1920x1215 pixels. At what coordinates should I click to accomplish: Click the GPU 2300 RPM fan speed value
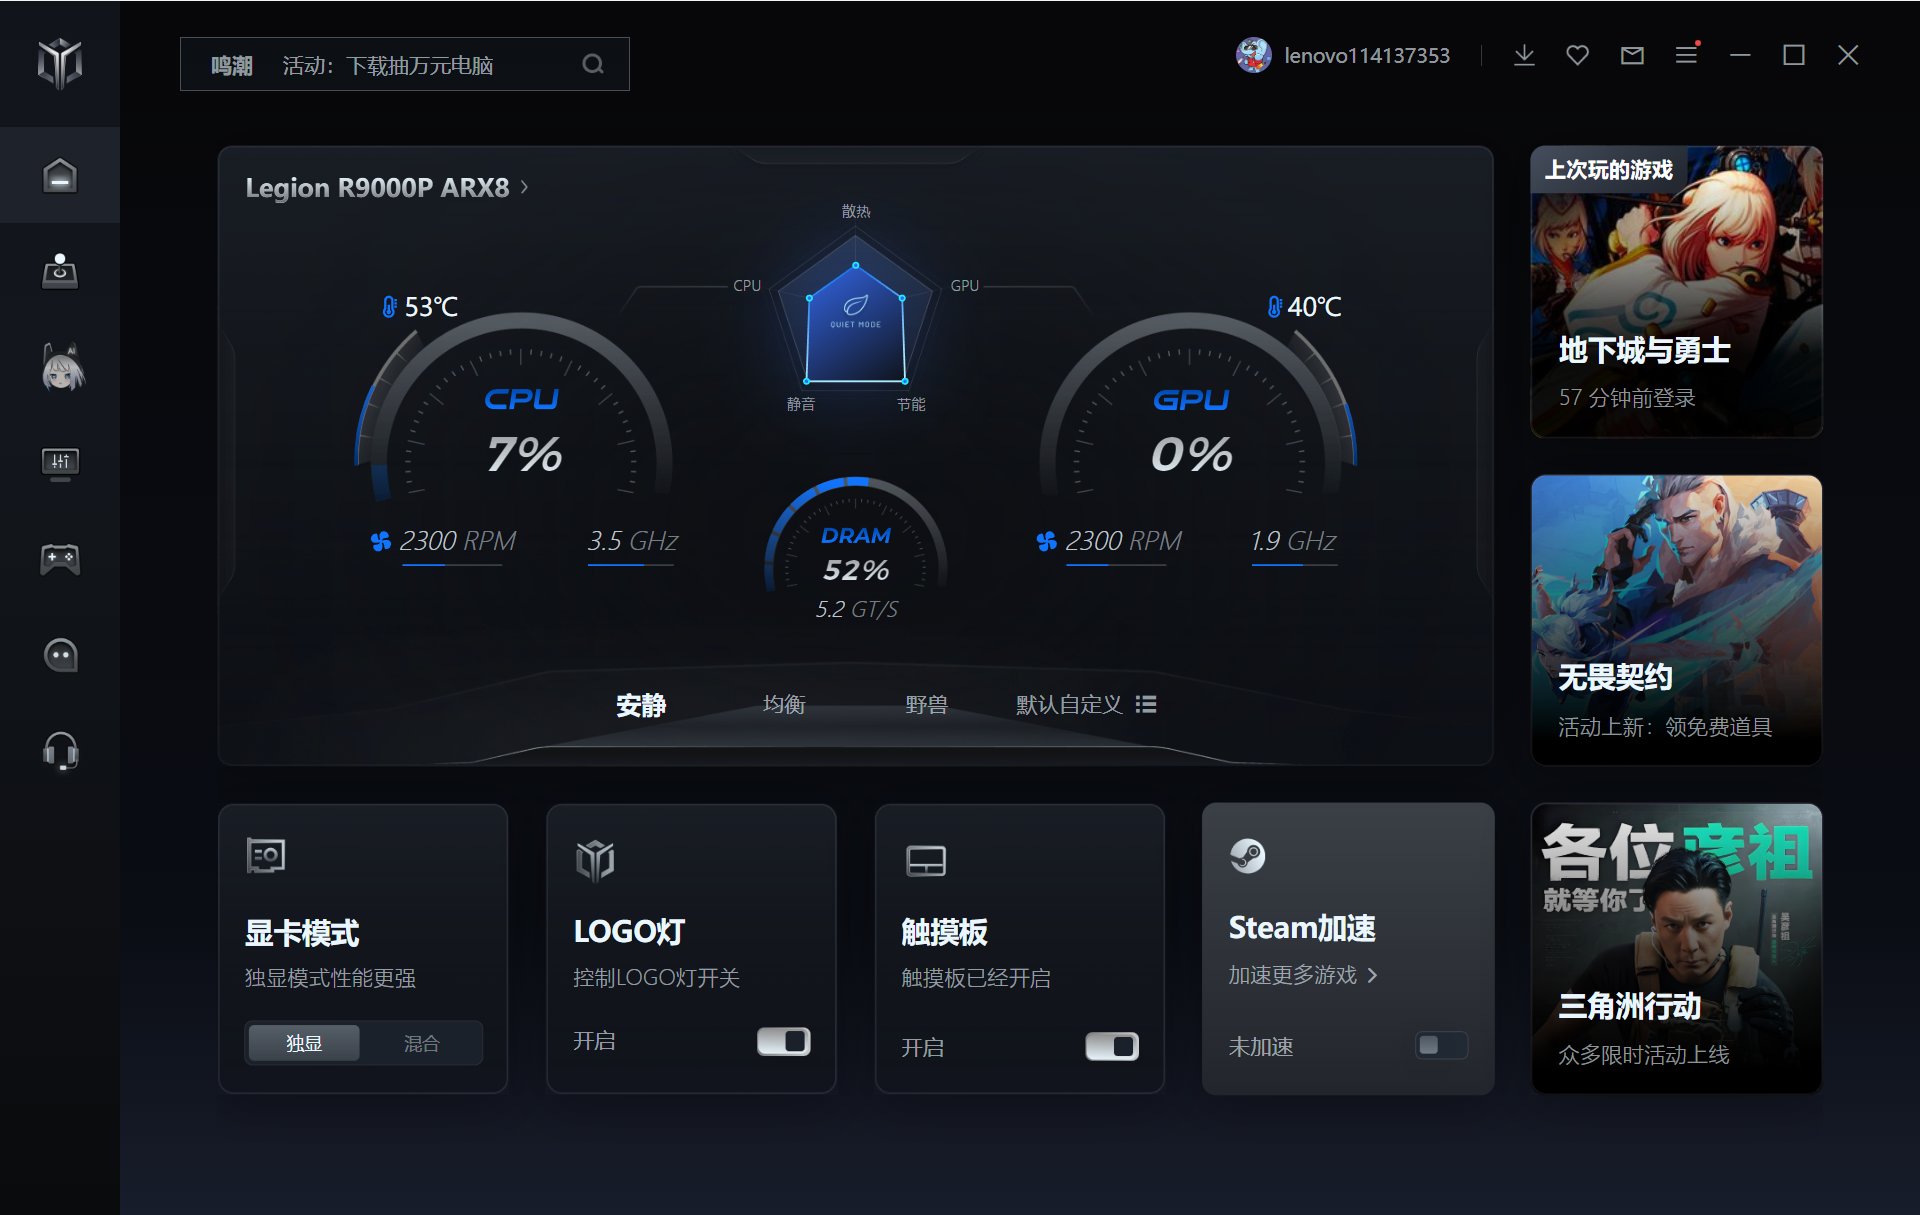pos(1123,541)
